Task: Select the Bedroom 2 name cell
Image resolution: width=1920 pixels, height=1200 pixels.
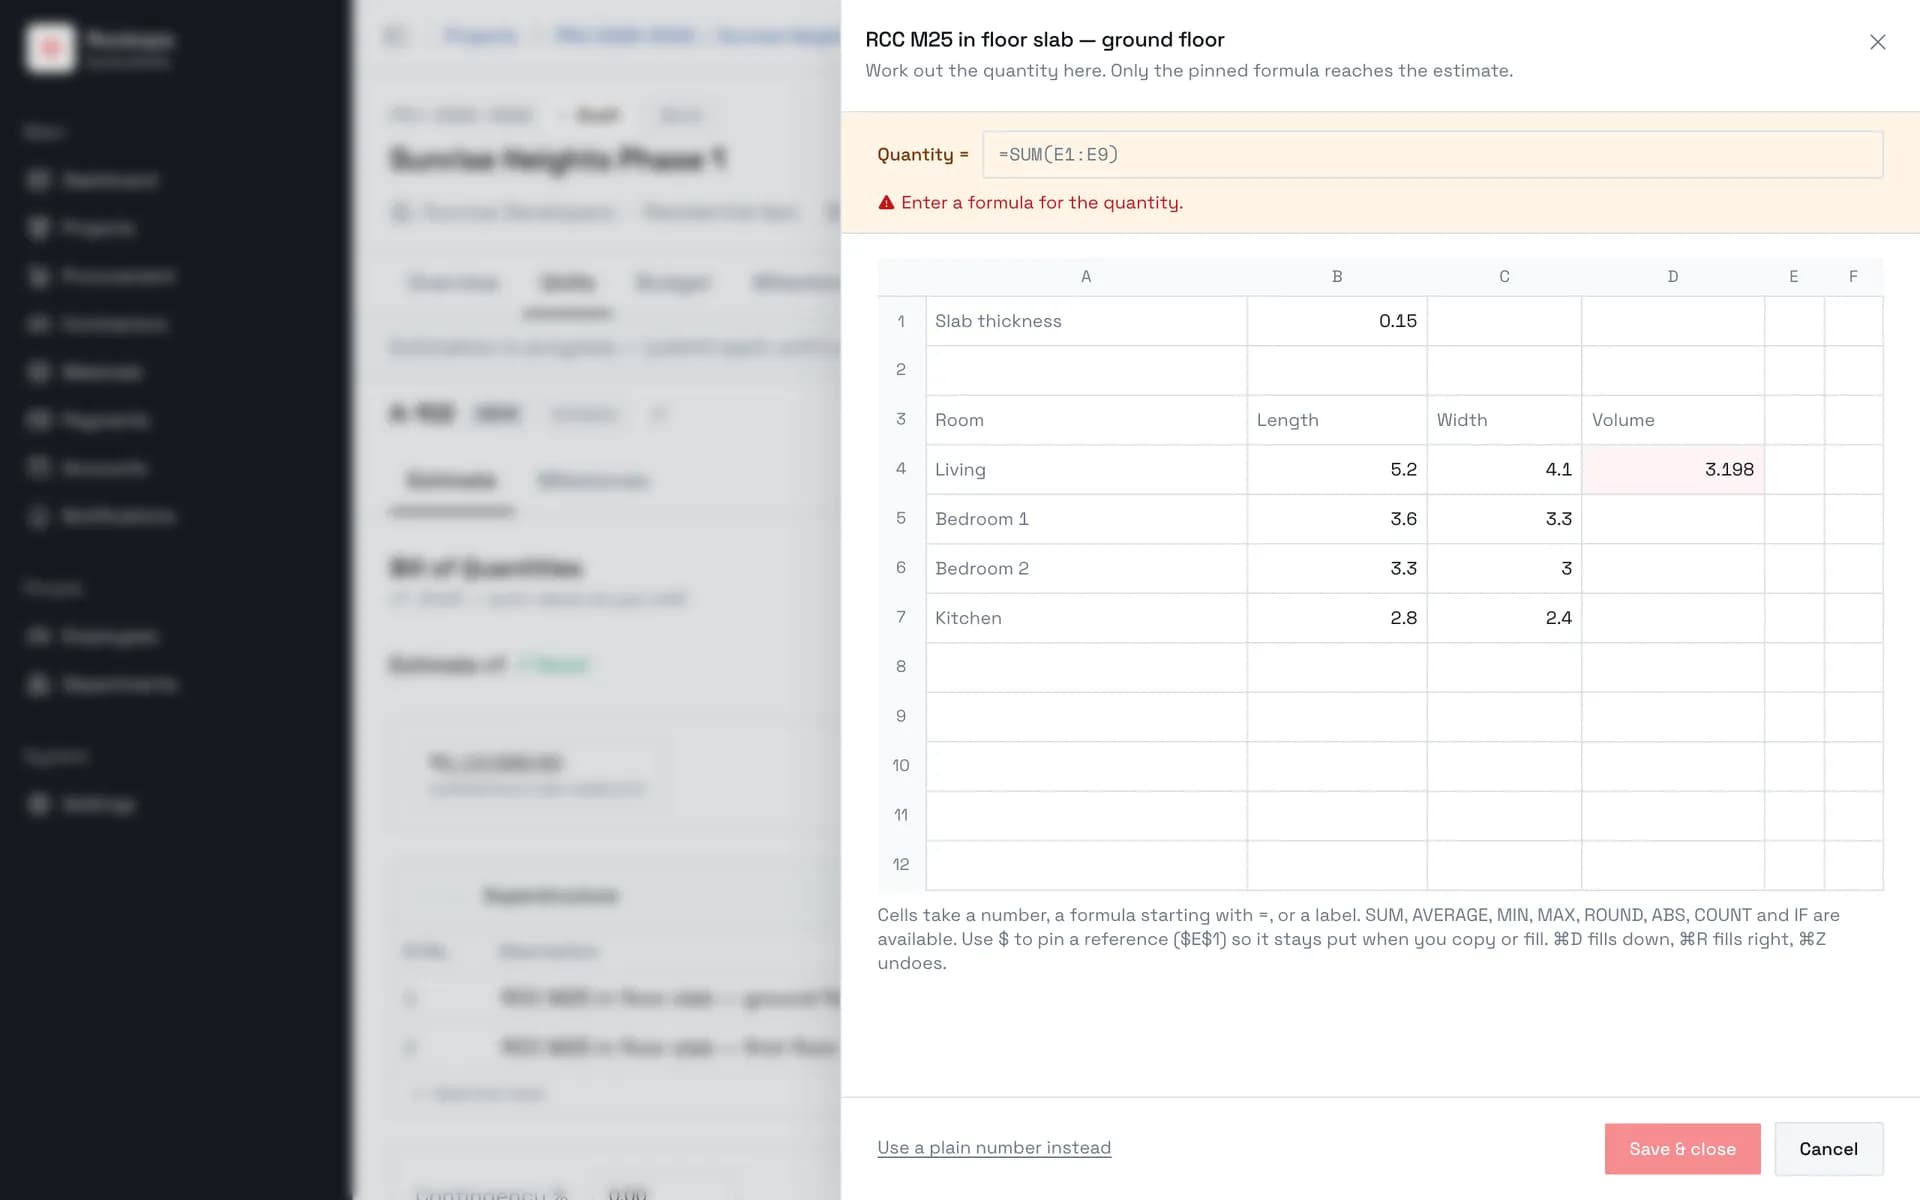Action: [x=1086, y=568]
